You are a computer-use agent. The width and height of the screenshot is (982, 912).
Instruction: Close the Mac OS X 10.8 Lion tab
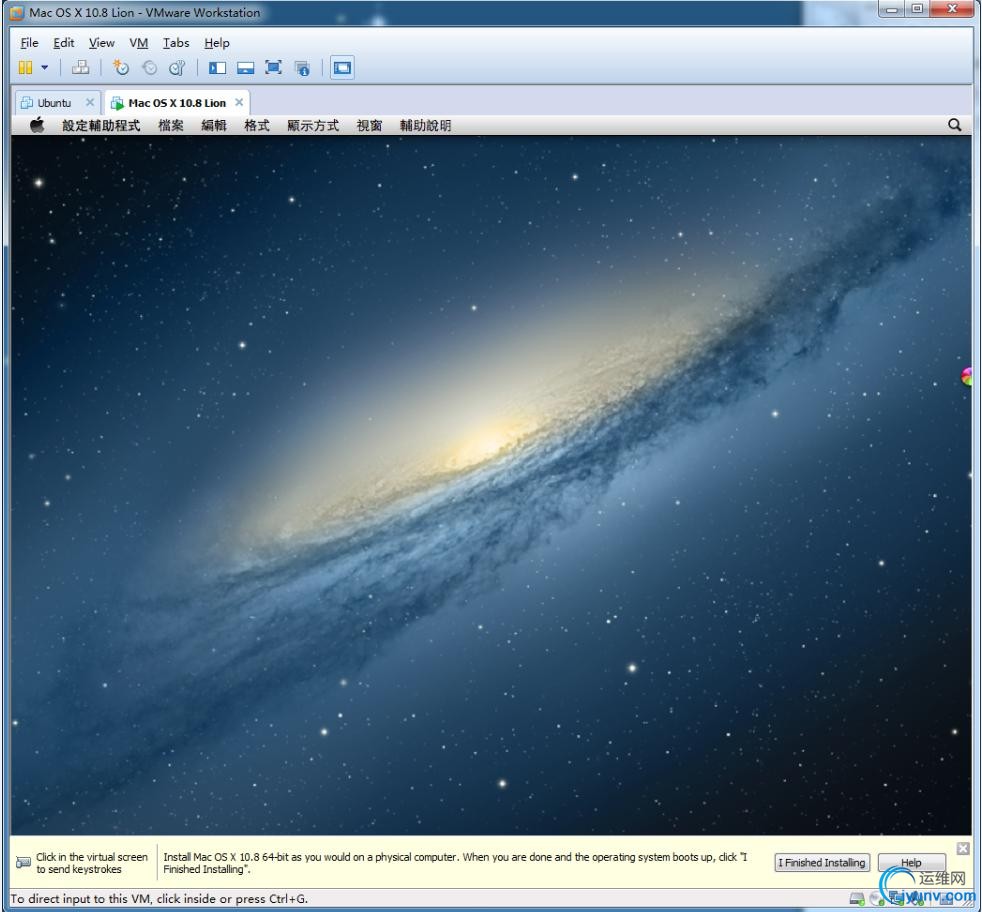pyautogui.click(x=239, y=102)
